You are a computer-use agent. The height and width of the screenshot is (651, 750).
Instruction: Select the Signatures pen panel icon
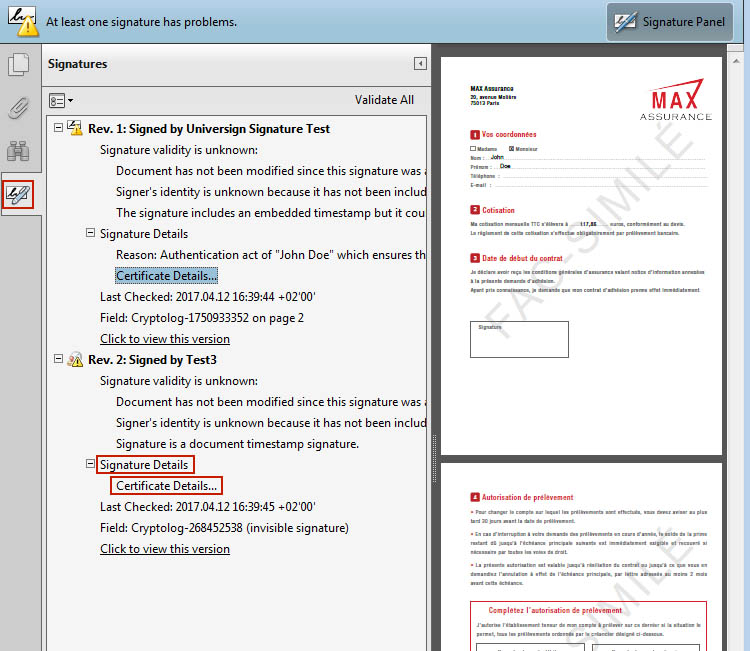click(x=18, y=194)
